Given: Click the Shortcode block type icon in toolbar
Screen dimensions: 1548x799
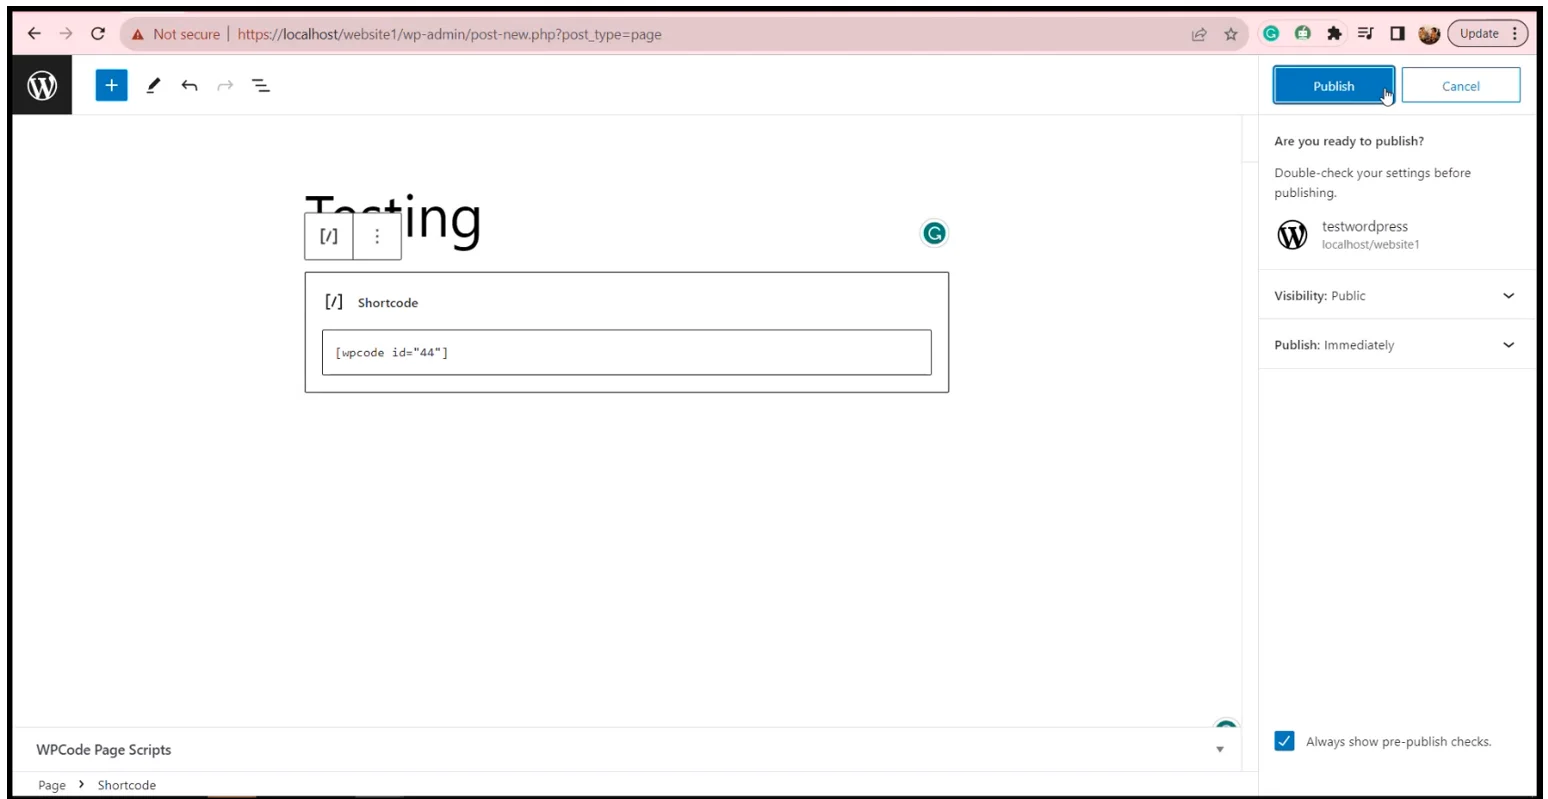Looking at the screenshot, I should pos(329,237).
